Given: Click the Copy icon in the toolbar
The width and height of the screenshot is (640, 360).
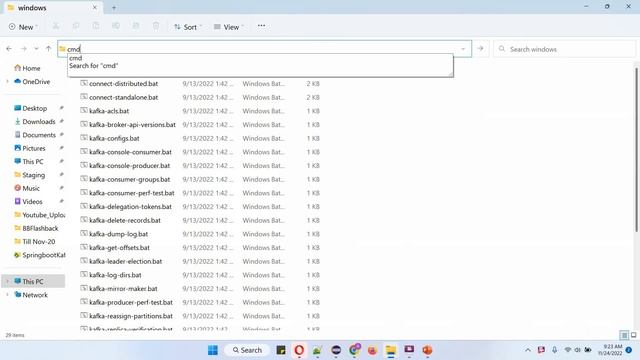Looking at the screenshot, I should (76, 27).
